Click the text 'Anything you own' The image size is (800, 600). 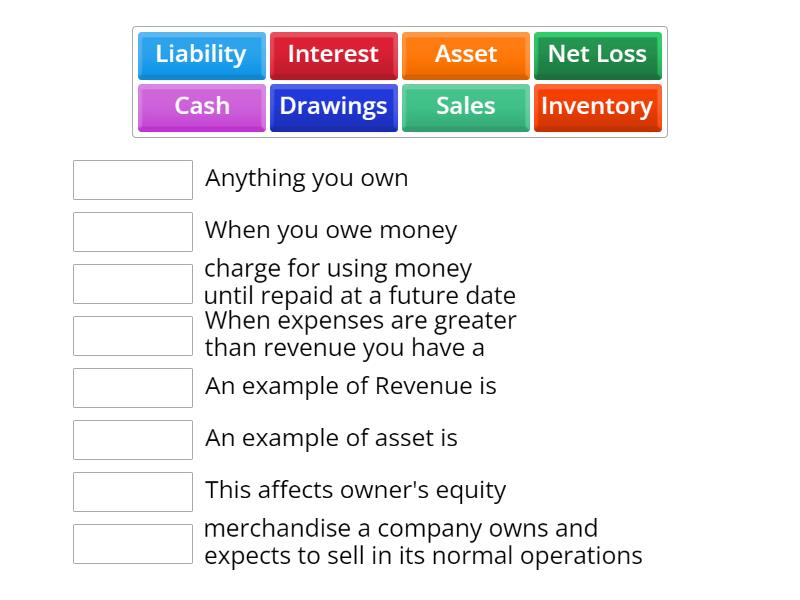tap(306, 178)
